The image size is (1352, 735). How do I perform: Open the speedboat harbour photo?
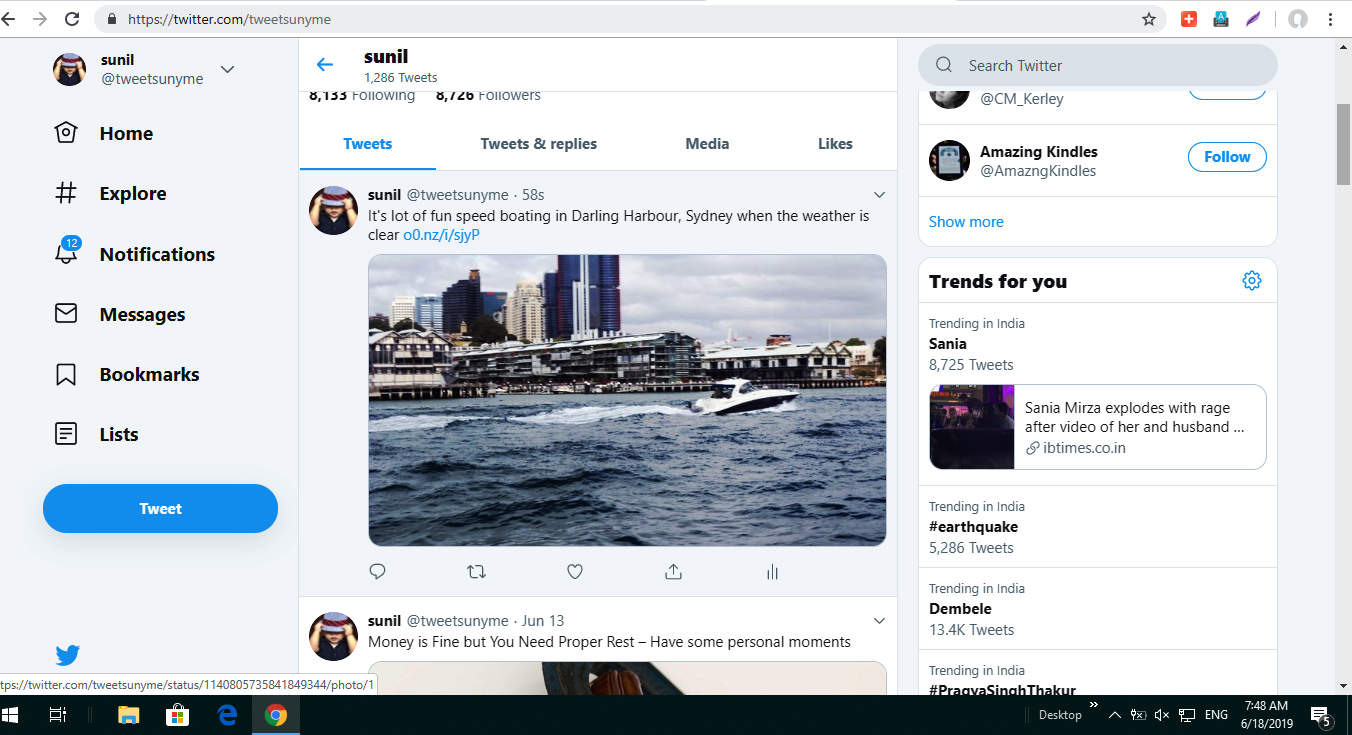[627, 400]
